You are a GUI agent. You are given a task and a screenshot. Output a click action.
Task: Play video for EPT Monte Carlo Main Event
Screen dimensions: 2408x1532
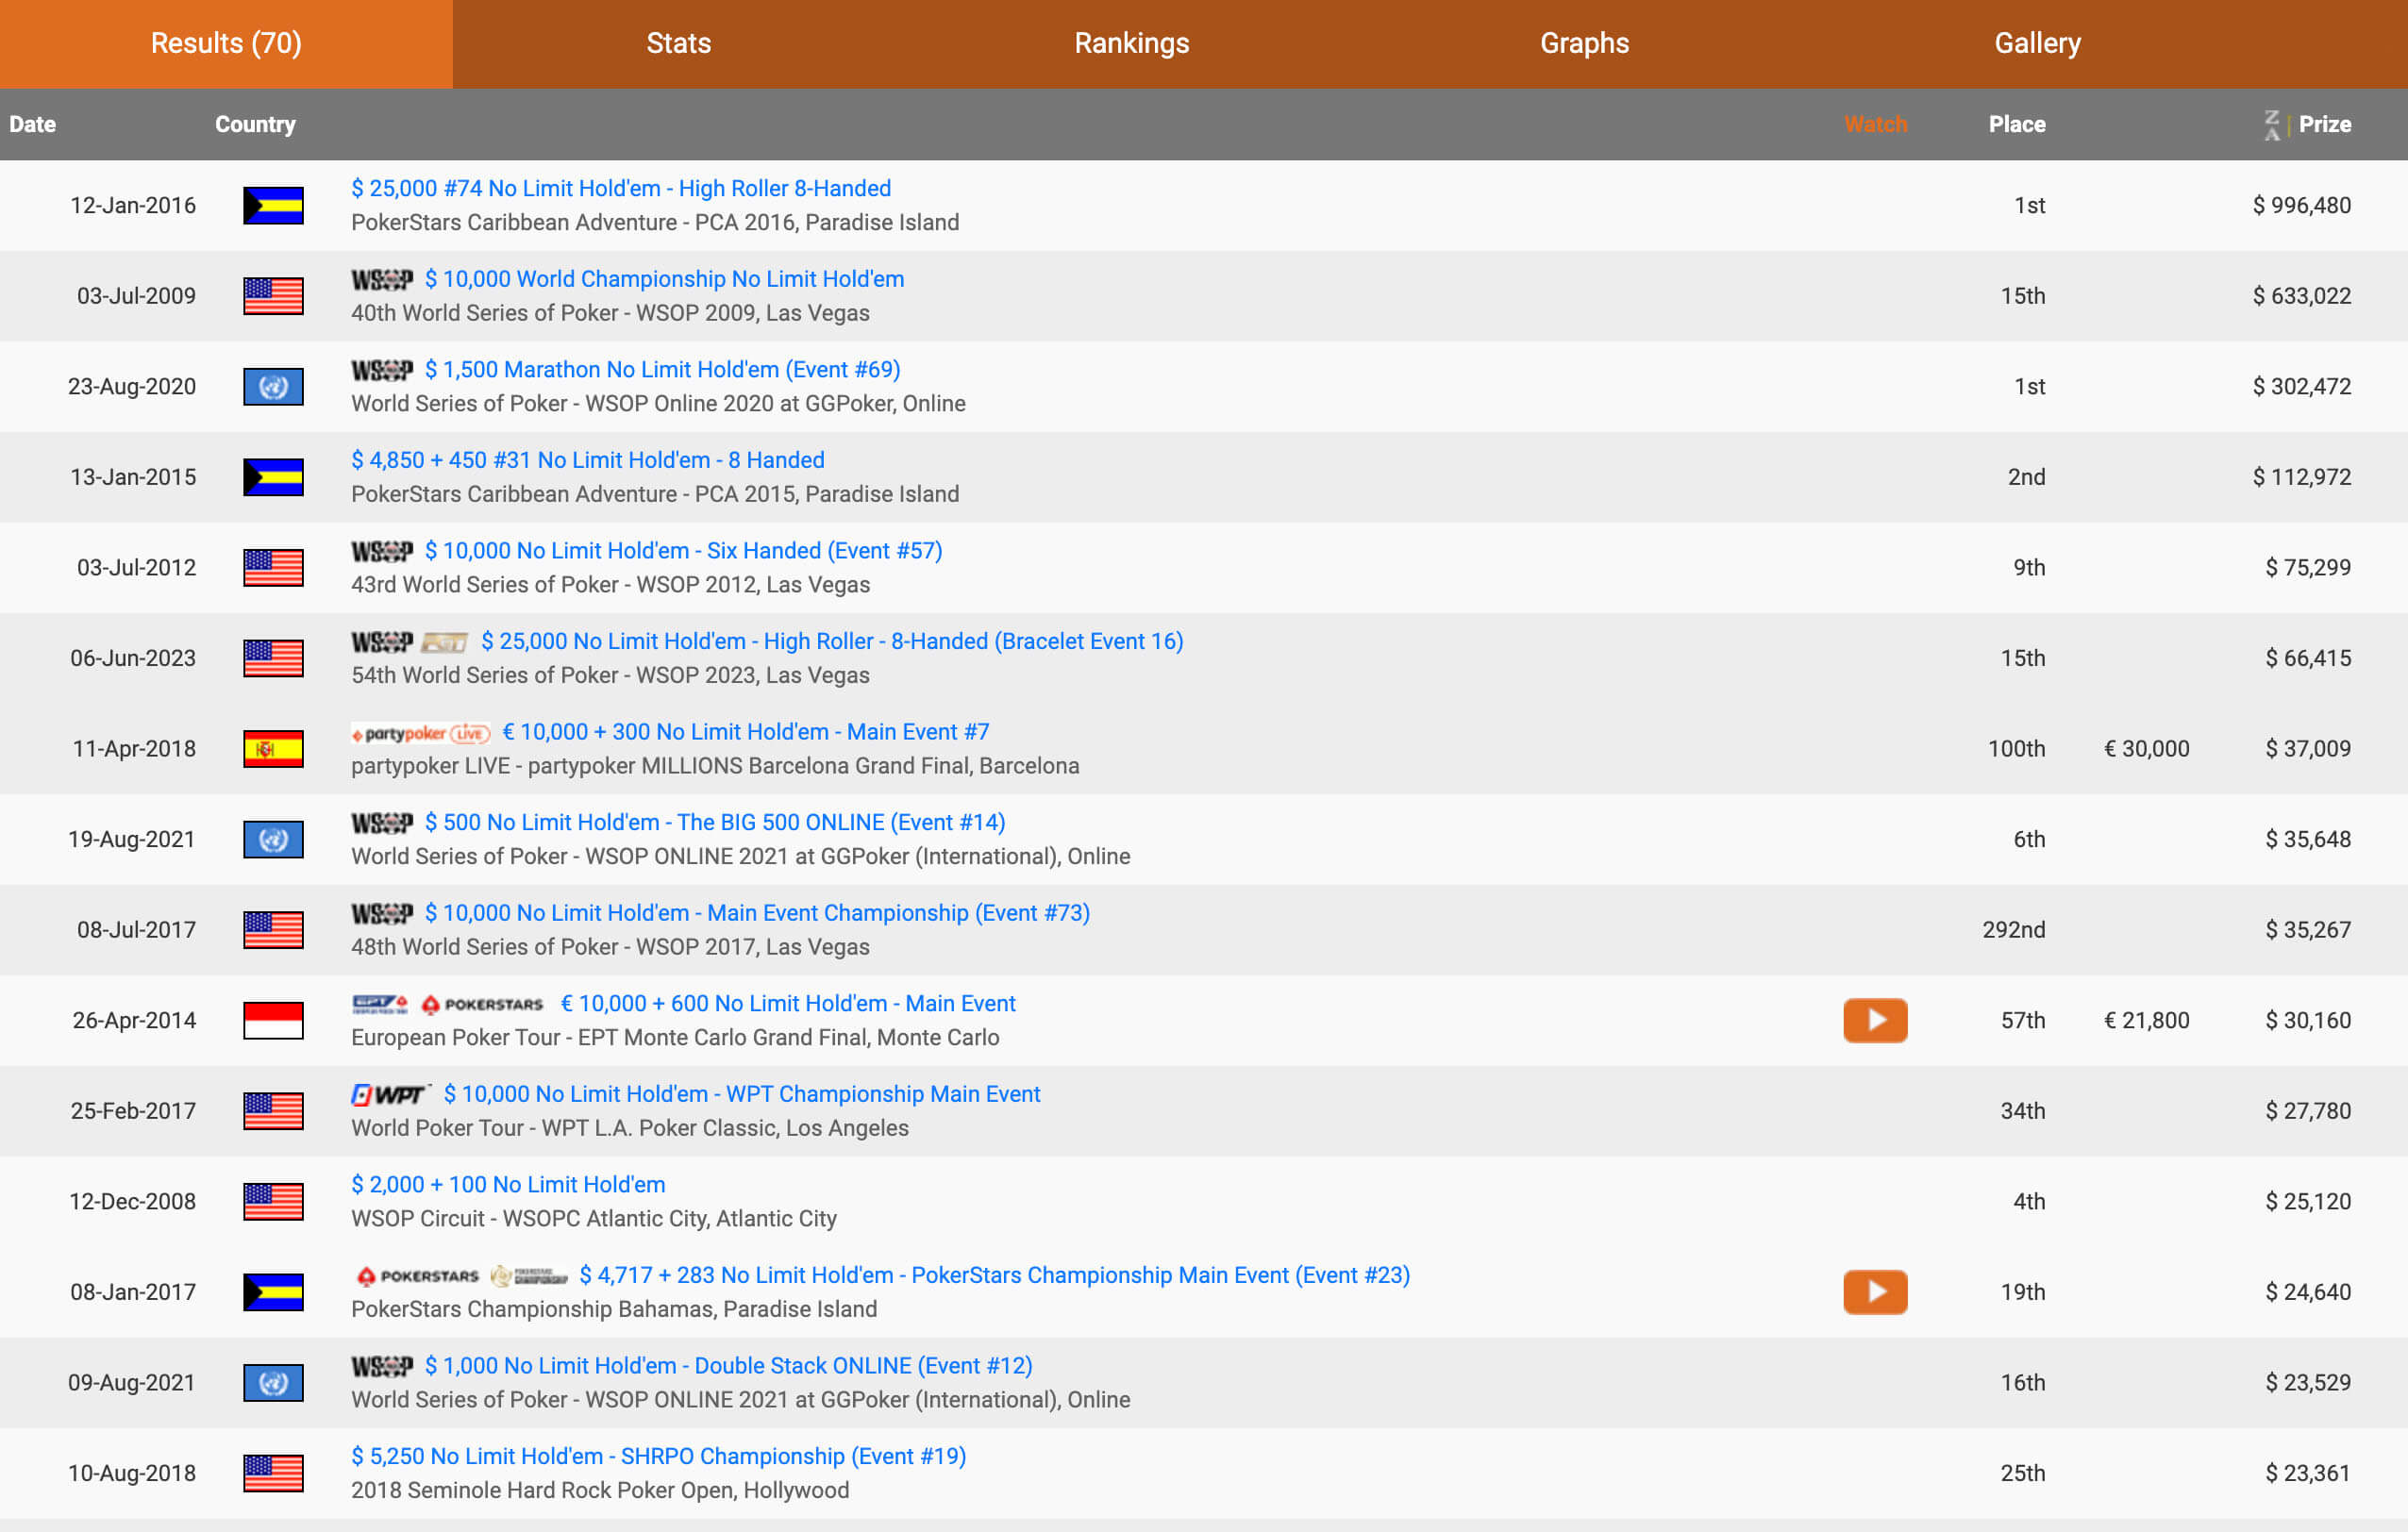pyautogui.click(x=1874, y=1020)
